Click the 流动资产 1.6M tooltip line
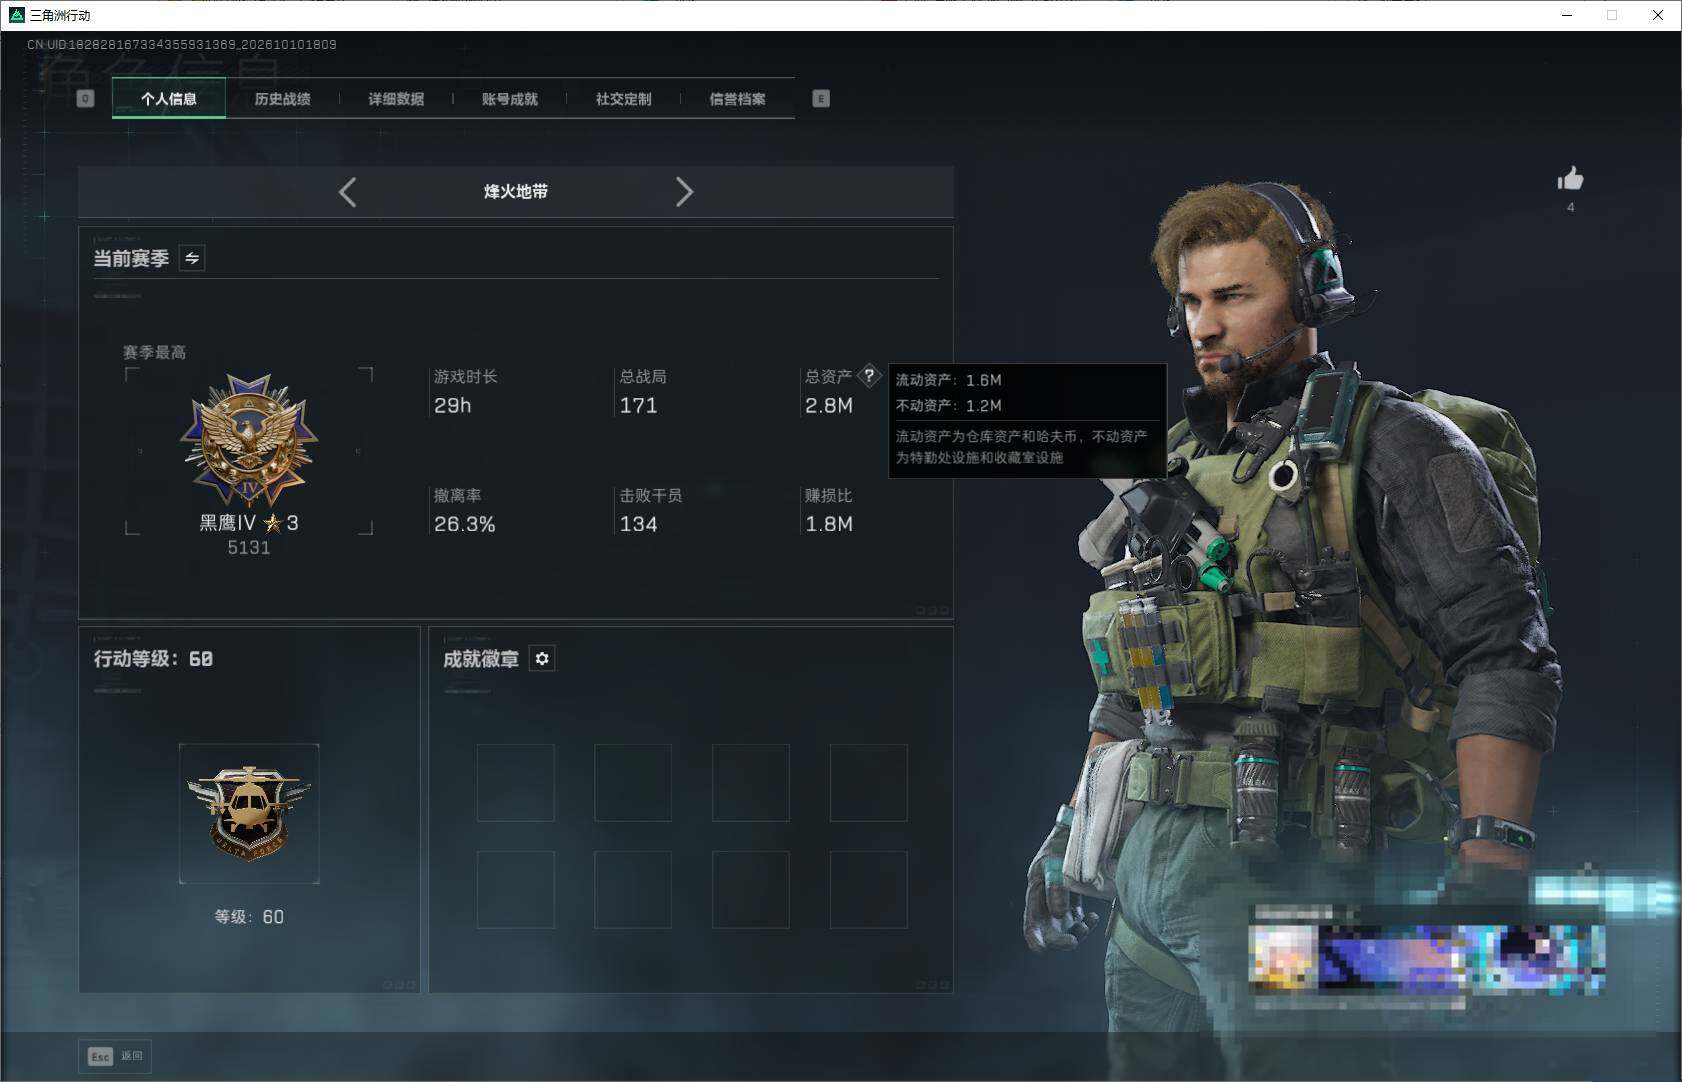Screen dimensions: 1682x1082 [x=948, y=380]
